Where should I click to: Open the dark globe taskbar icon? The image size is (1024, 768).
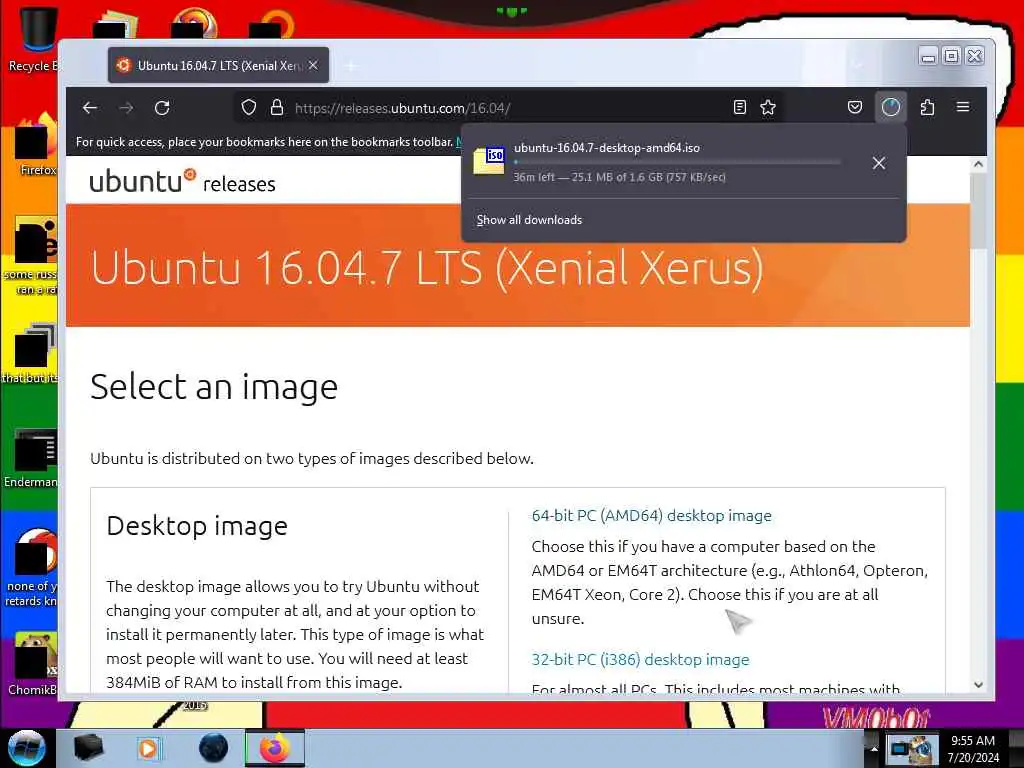click(213, 748)
